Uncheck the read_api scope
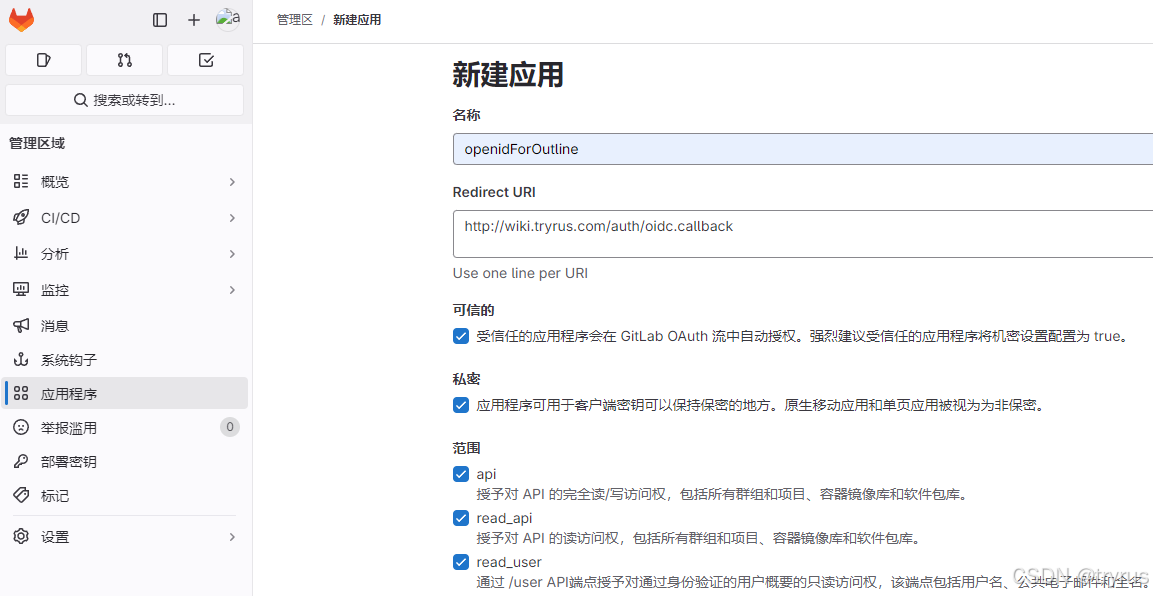Viewport: 1153px width, 596px height. pos(461,518)
